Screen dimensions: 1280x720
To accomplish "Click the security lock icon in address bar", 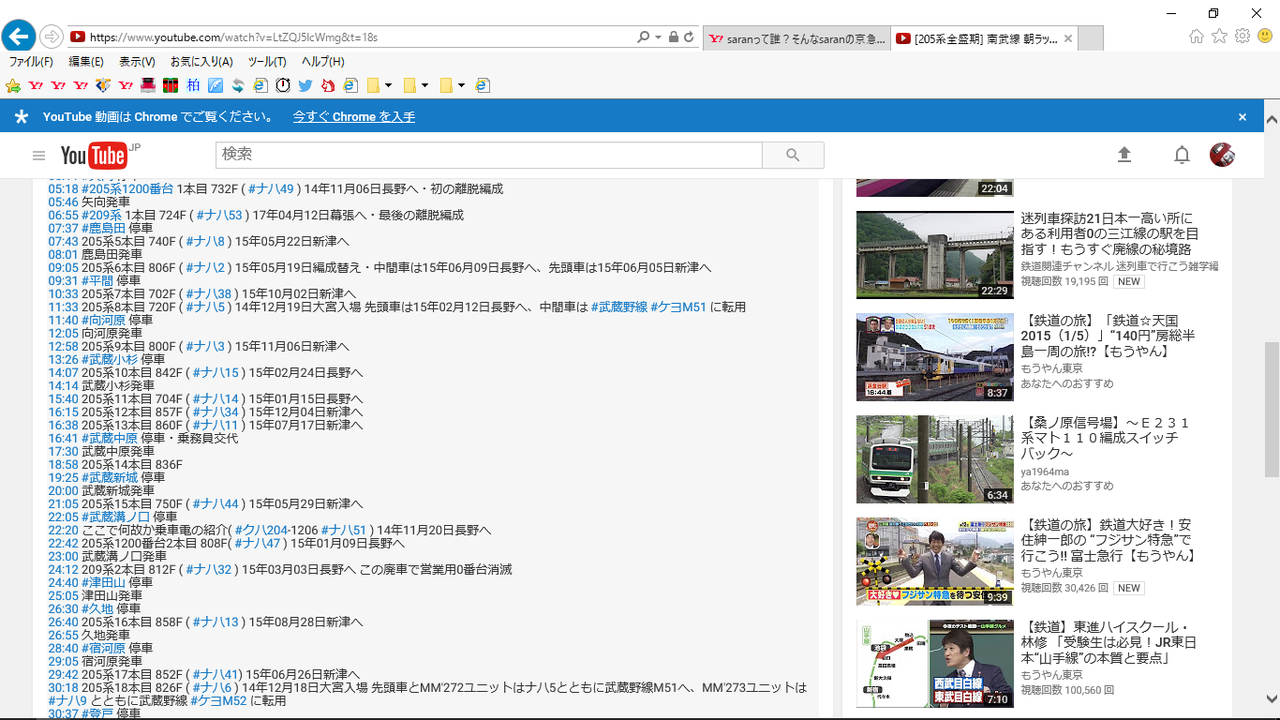I will coord(673,38).
